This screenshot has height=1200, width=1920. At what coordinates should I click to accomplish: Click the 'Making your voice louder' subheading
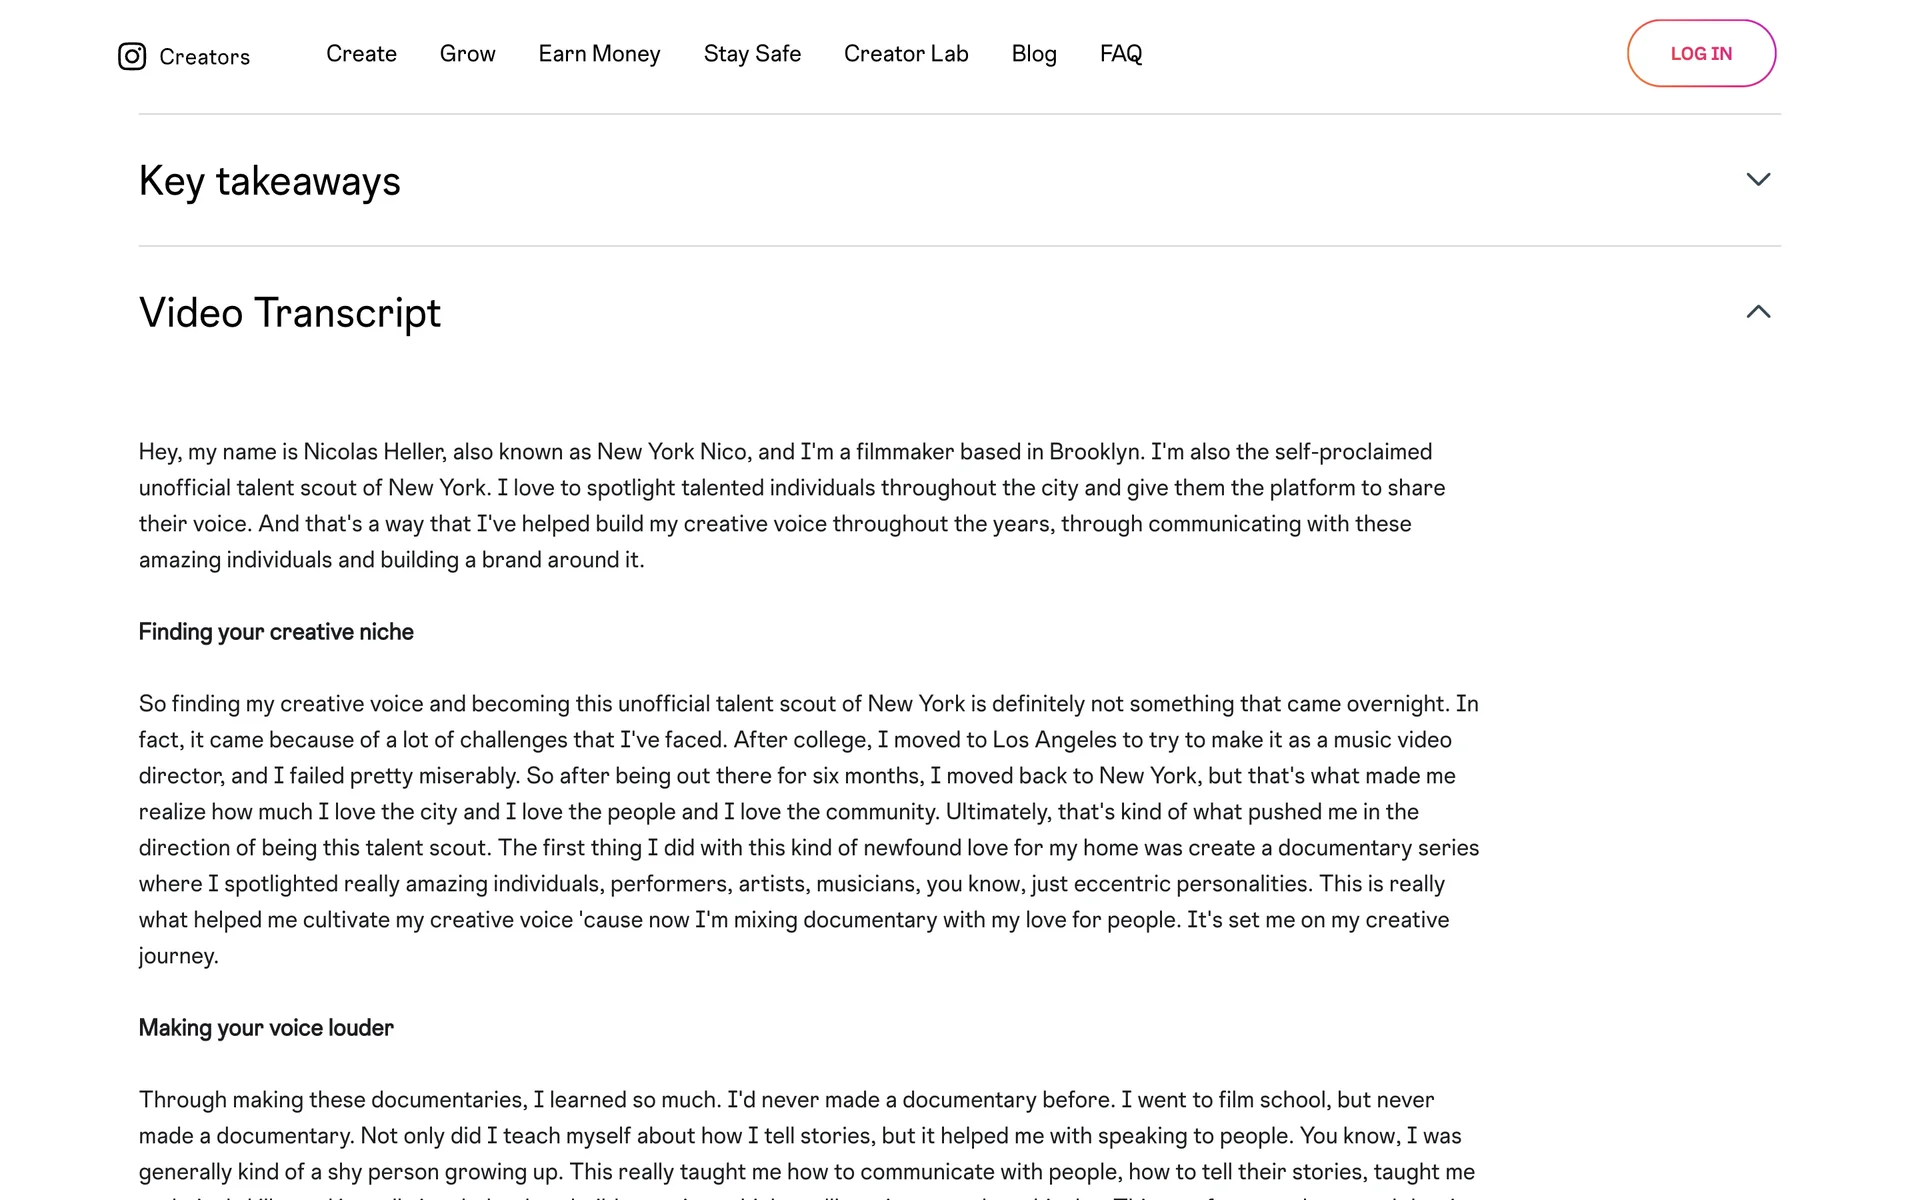pos(266,1028)
